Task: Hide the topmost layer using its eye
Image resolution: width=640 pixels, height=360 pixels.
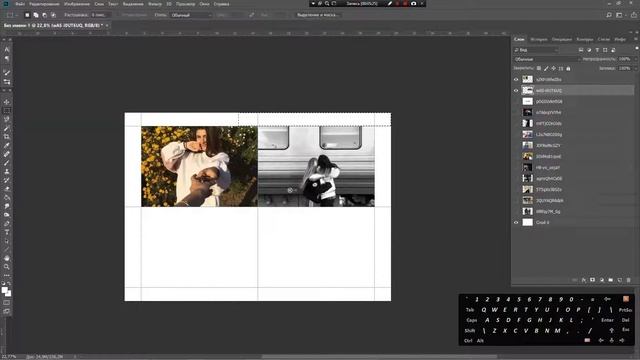Action: 516,80
